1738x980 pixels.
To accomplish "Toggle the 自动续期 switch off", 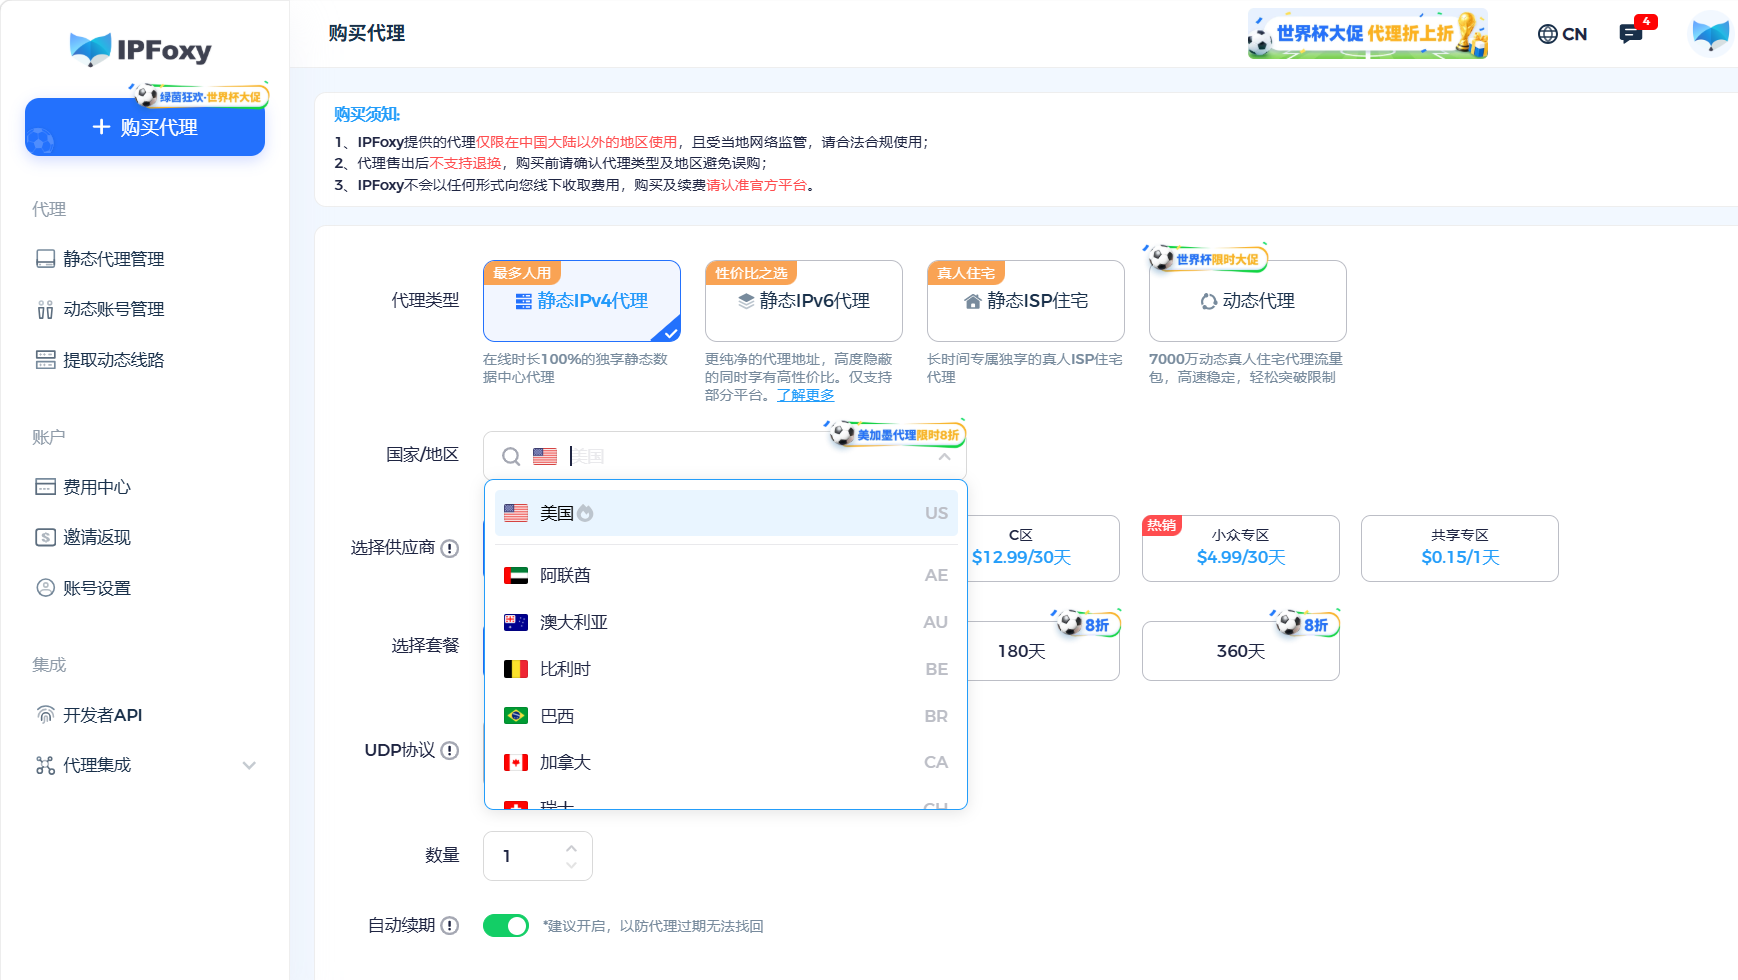I will coord(506,925).
